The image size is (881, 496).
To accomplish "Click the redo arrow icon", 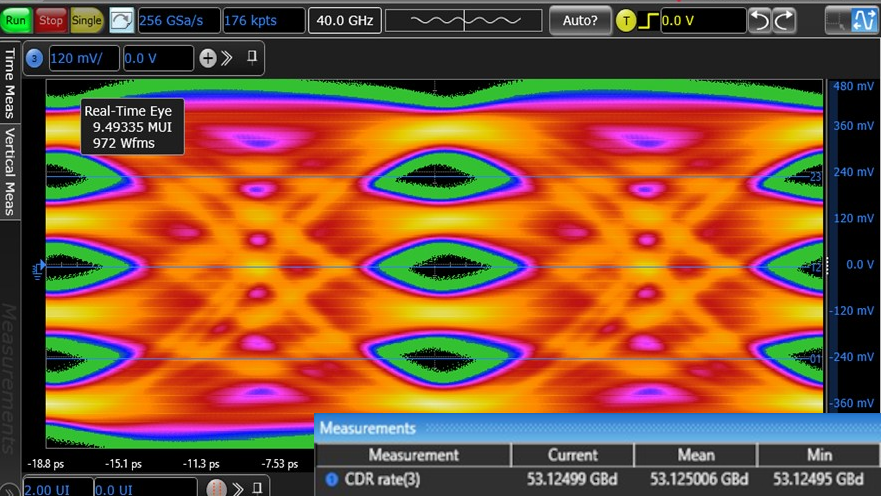I will click(785, 20).
